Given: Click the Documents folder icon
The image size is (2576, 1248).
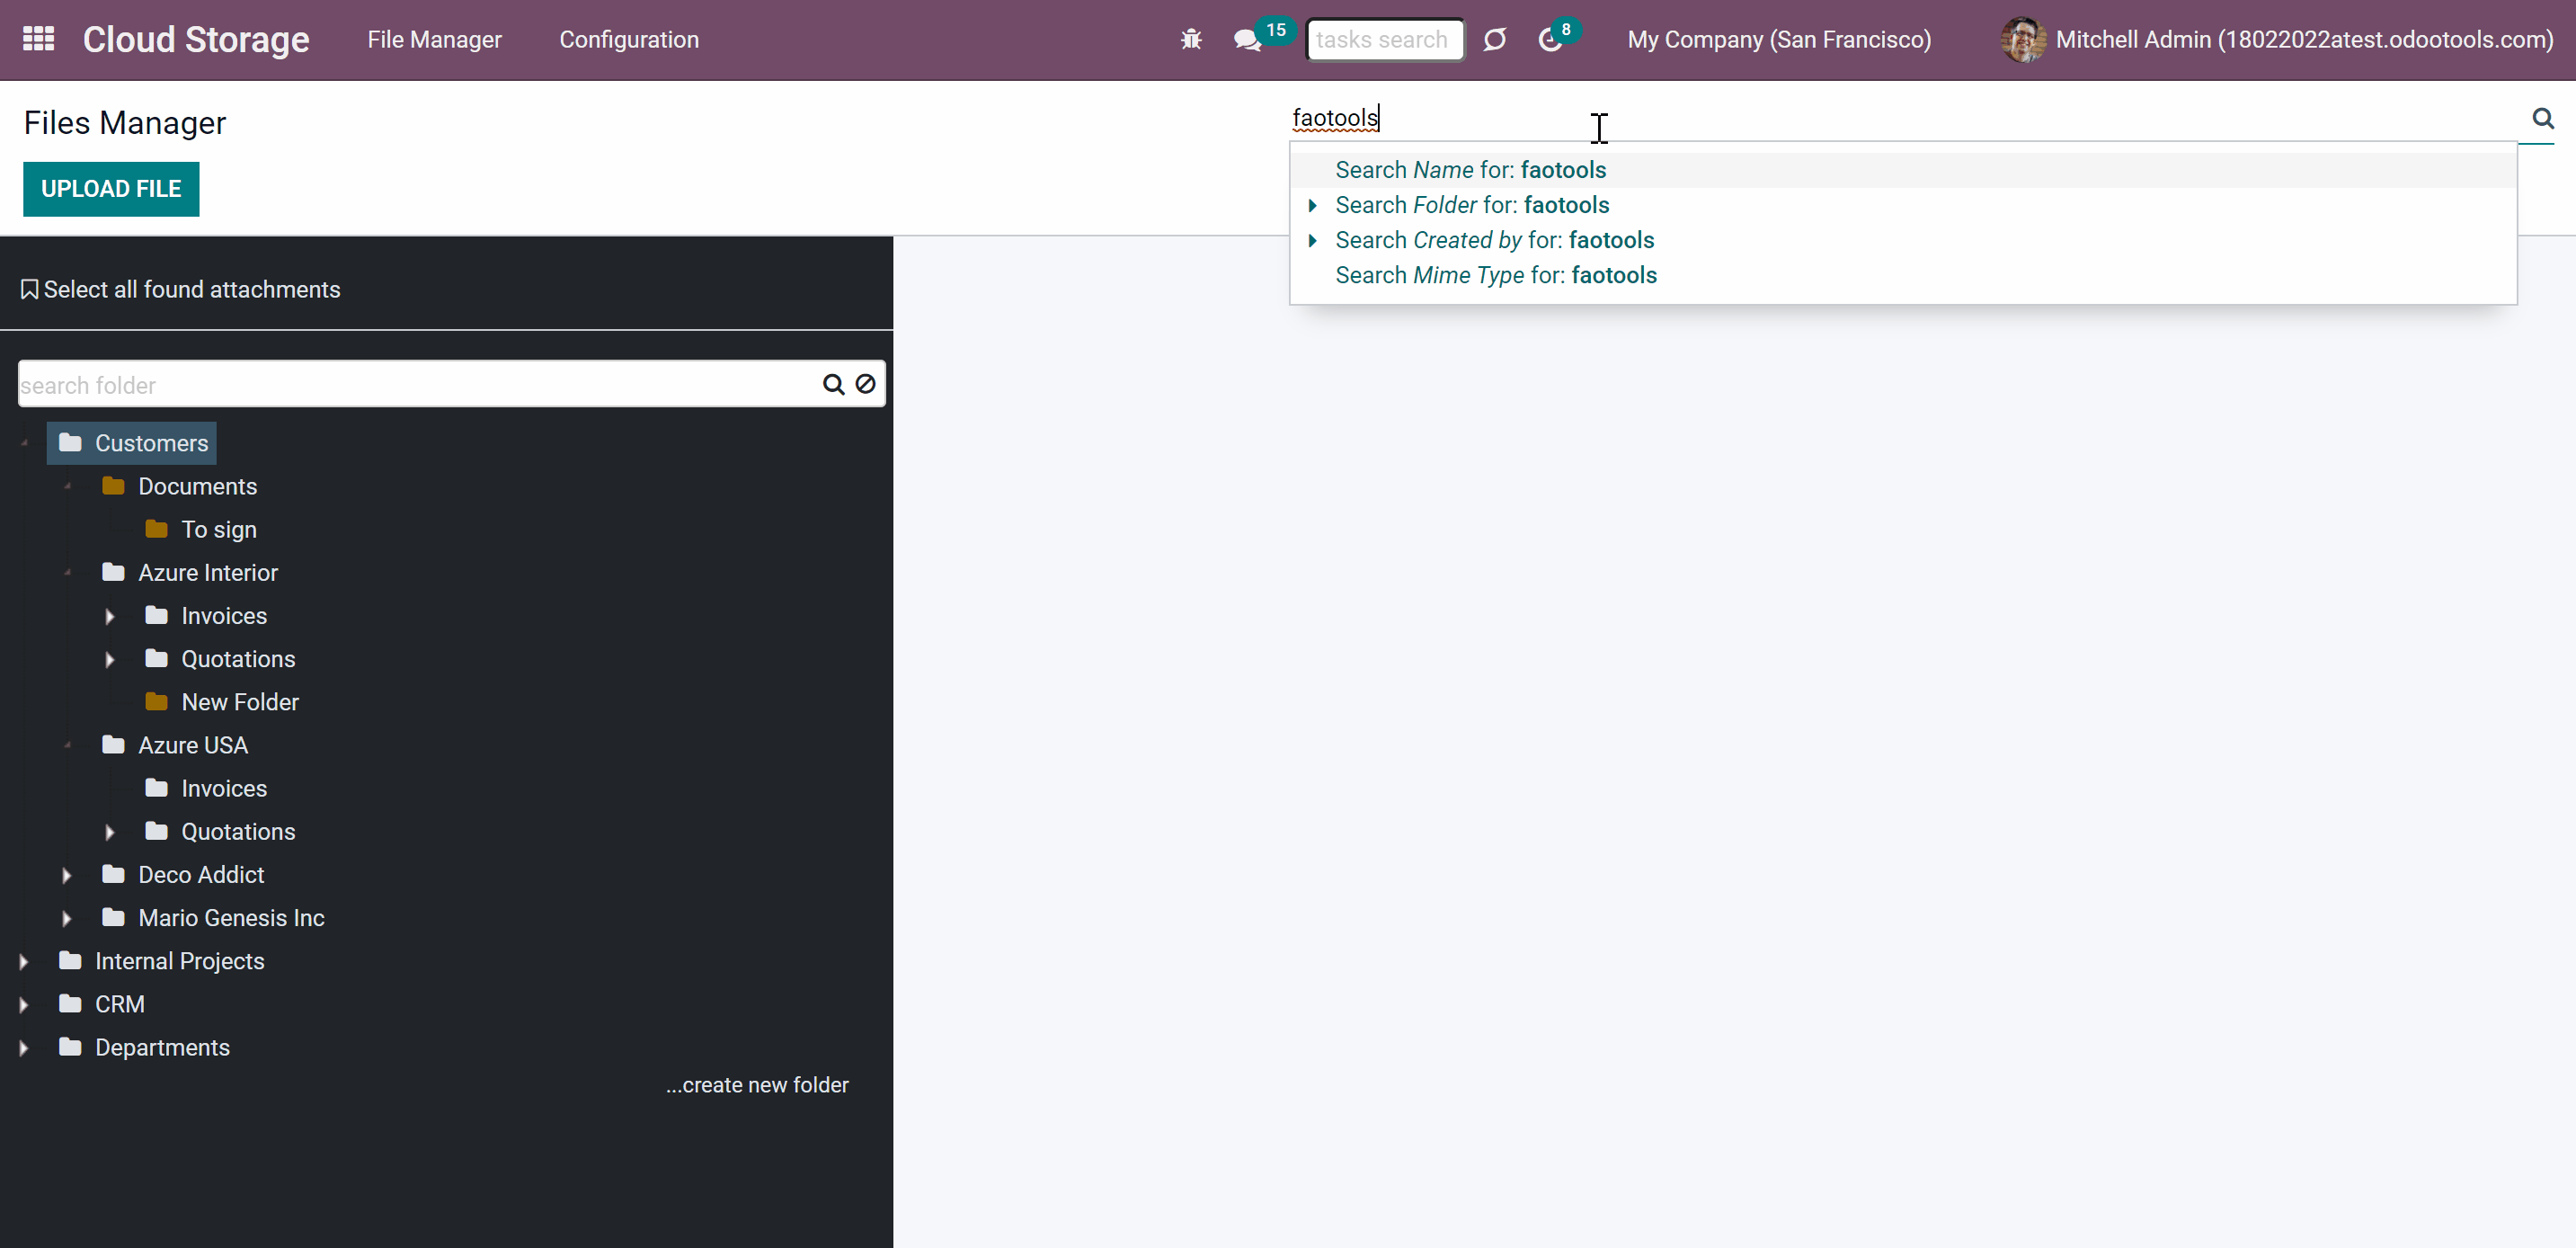Looking at the screenshot, I should point(113,486).
